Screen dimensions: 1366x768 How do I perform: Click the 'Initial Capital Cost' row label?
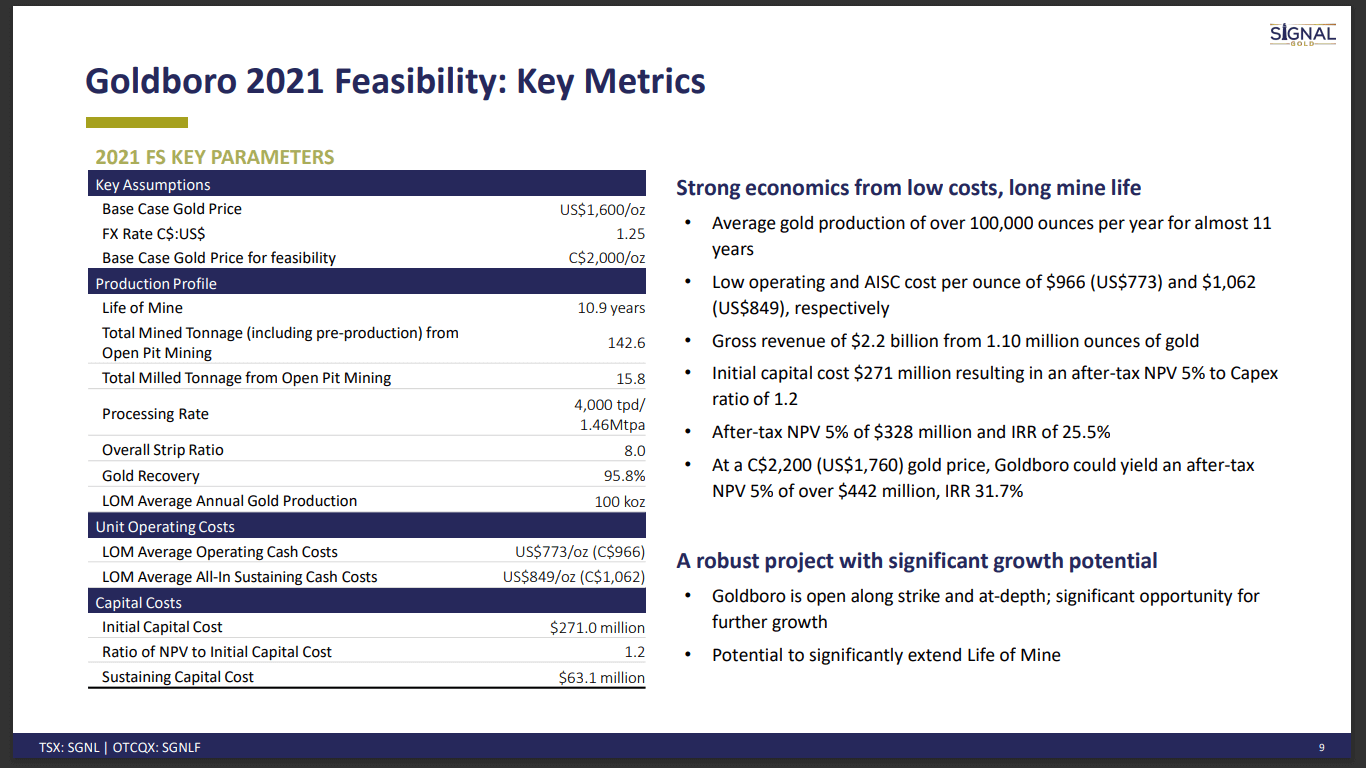pyautogui.click(x=162, y=627)
